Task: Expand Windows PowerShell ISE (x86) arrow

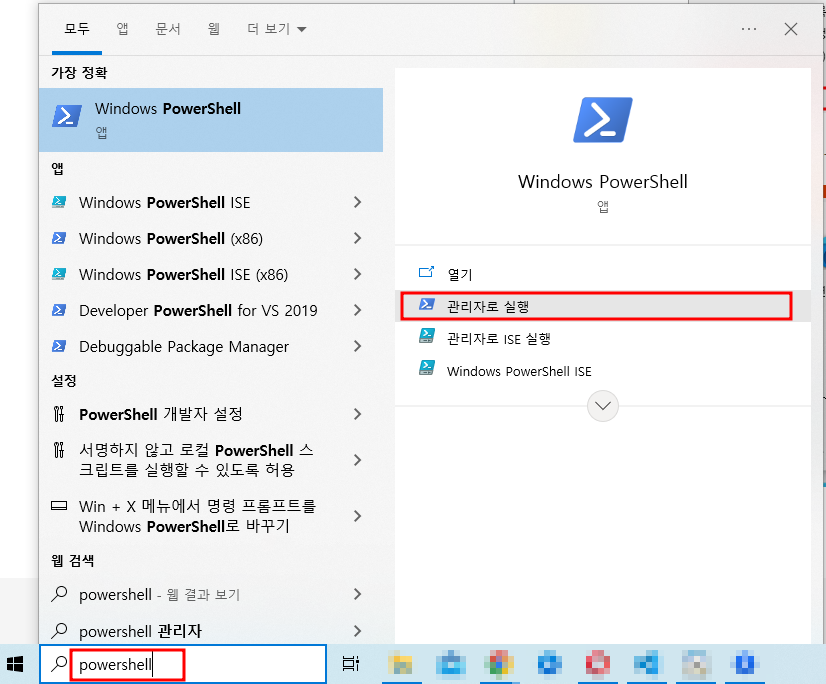Action: pyautogui.click(x=358, y=274)
